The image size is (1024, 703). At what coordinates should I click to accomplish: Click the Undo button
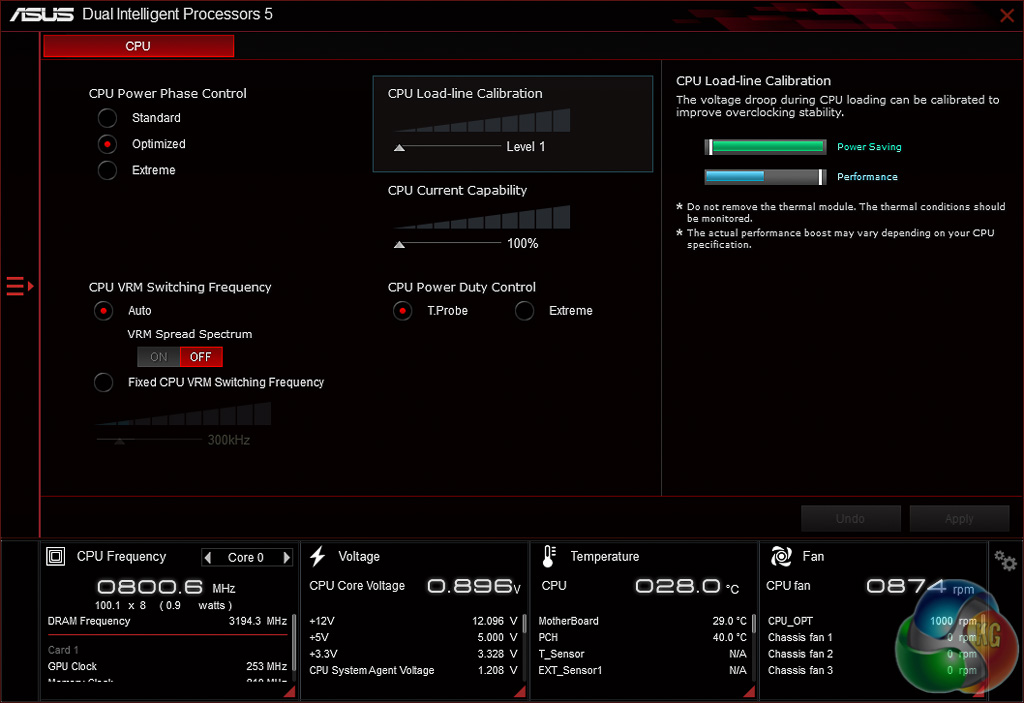click(x=850, y=519)
